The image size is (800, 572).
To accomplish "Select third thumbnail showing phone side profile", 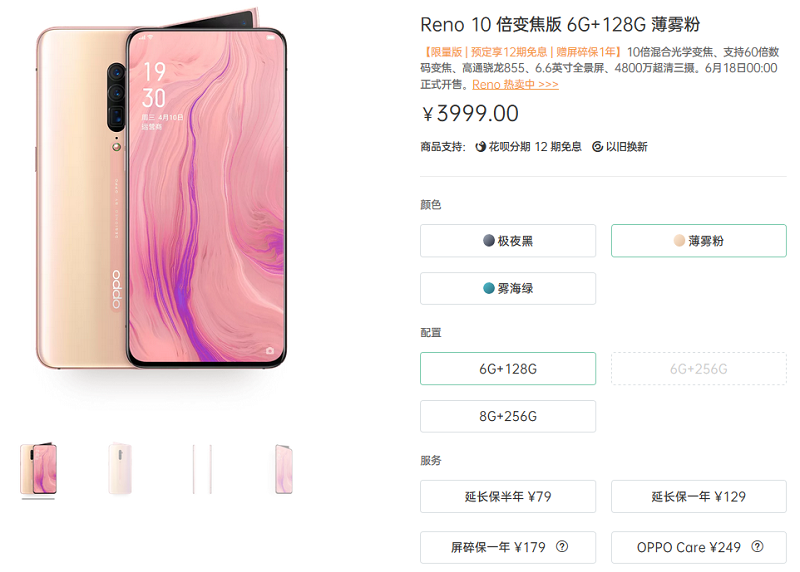I will coord(202,469).
